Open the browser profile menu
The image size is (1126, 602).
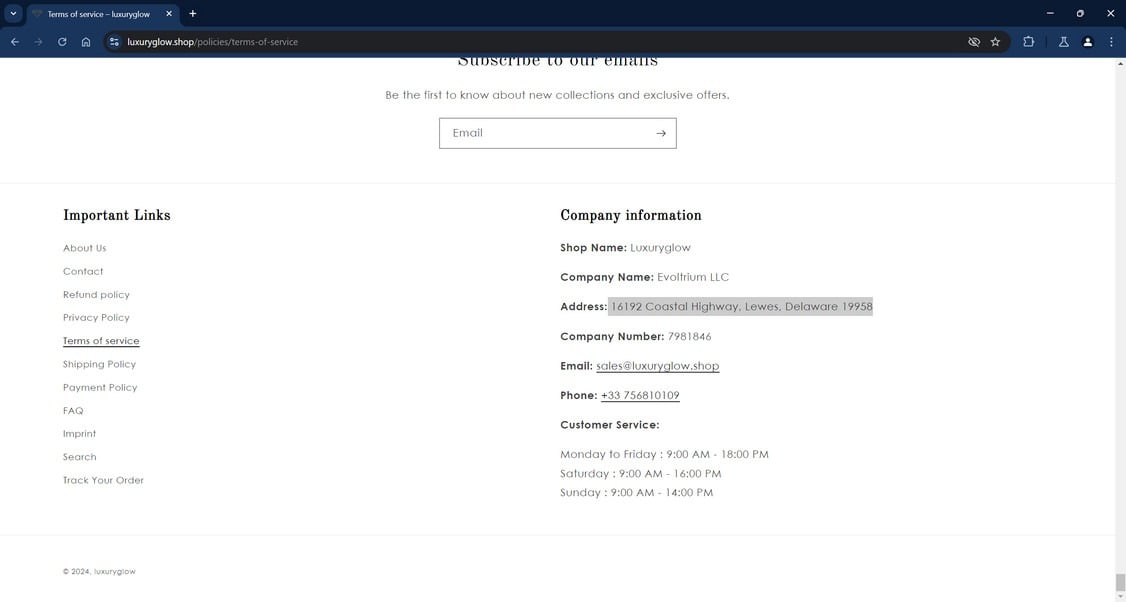pyautogui.click(x=1088, y=42)
